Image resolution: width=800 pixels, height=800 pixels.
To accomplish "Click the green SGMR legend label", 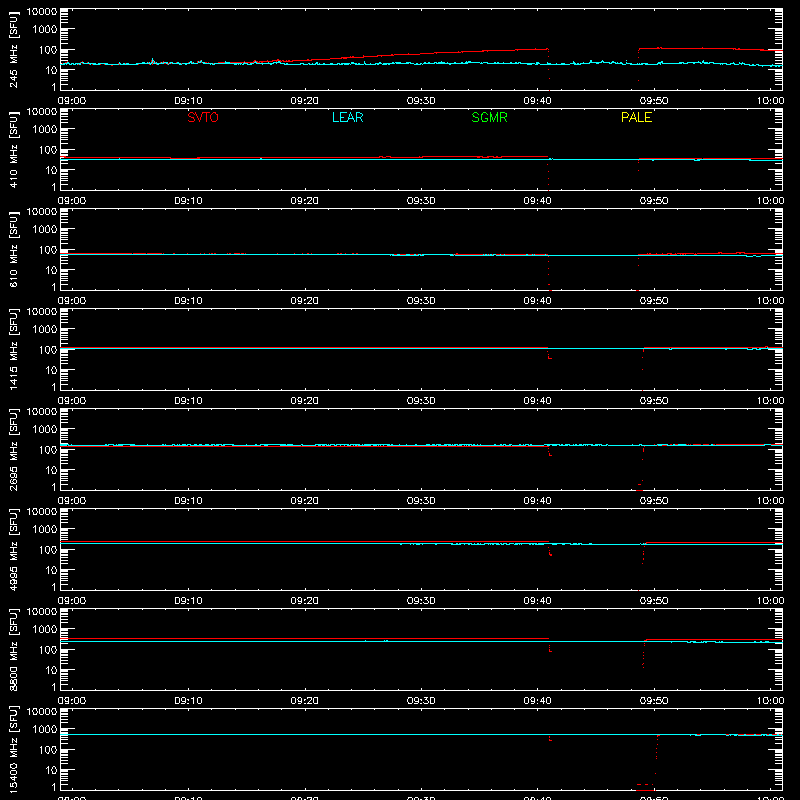I will click(489, 117).
